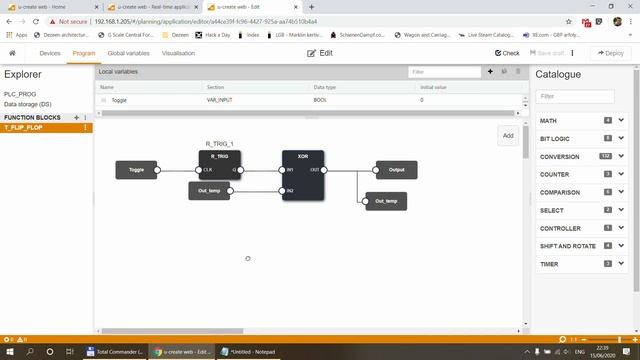Screen dimensions: 640x360
Task: Select the Out_temp node feeding XOR IN2
Action: (209, 191)
